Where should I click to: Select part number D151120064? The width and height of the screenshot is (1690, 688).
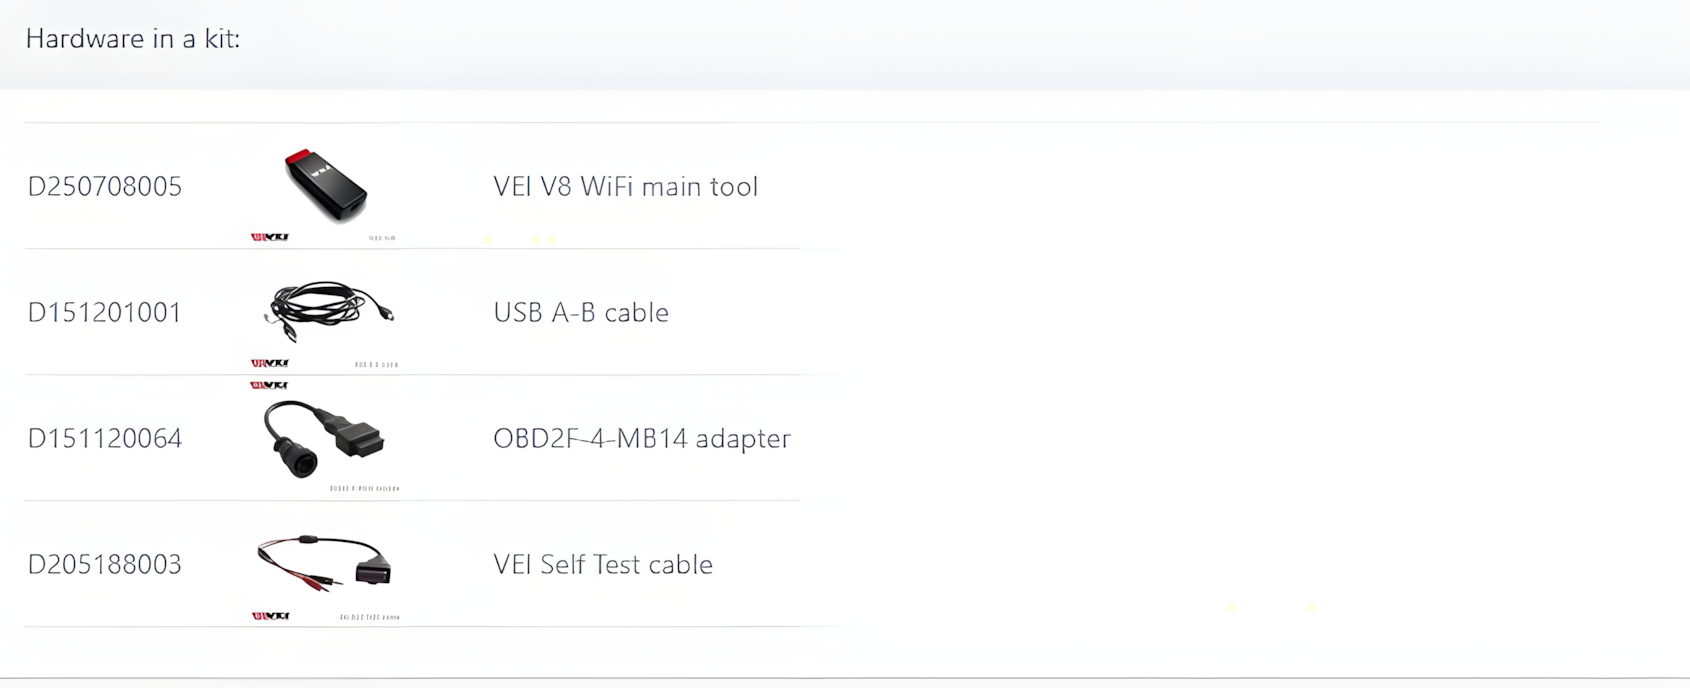tap(105, 439)
